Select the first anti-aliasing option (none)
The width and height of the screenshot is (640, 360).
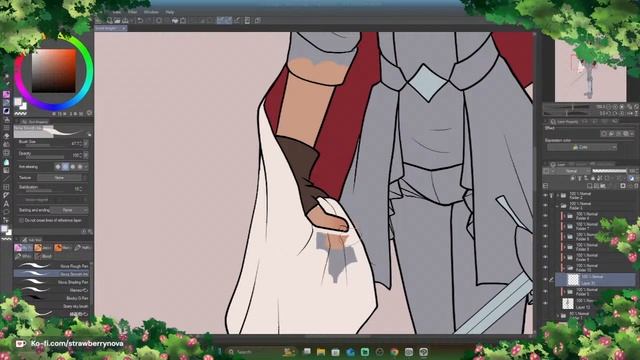click(x=58, y=167)
